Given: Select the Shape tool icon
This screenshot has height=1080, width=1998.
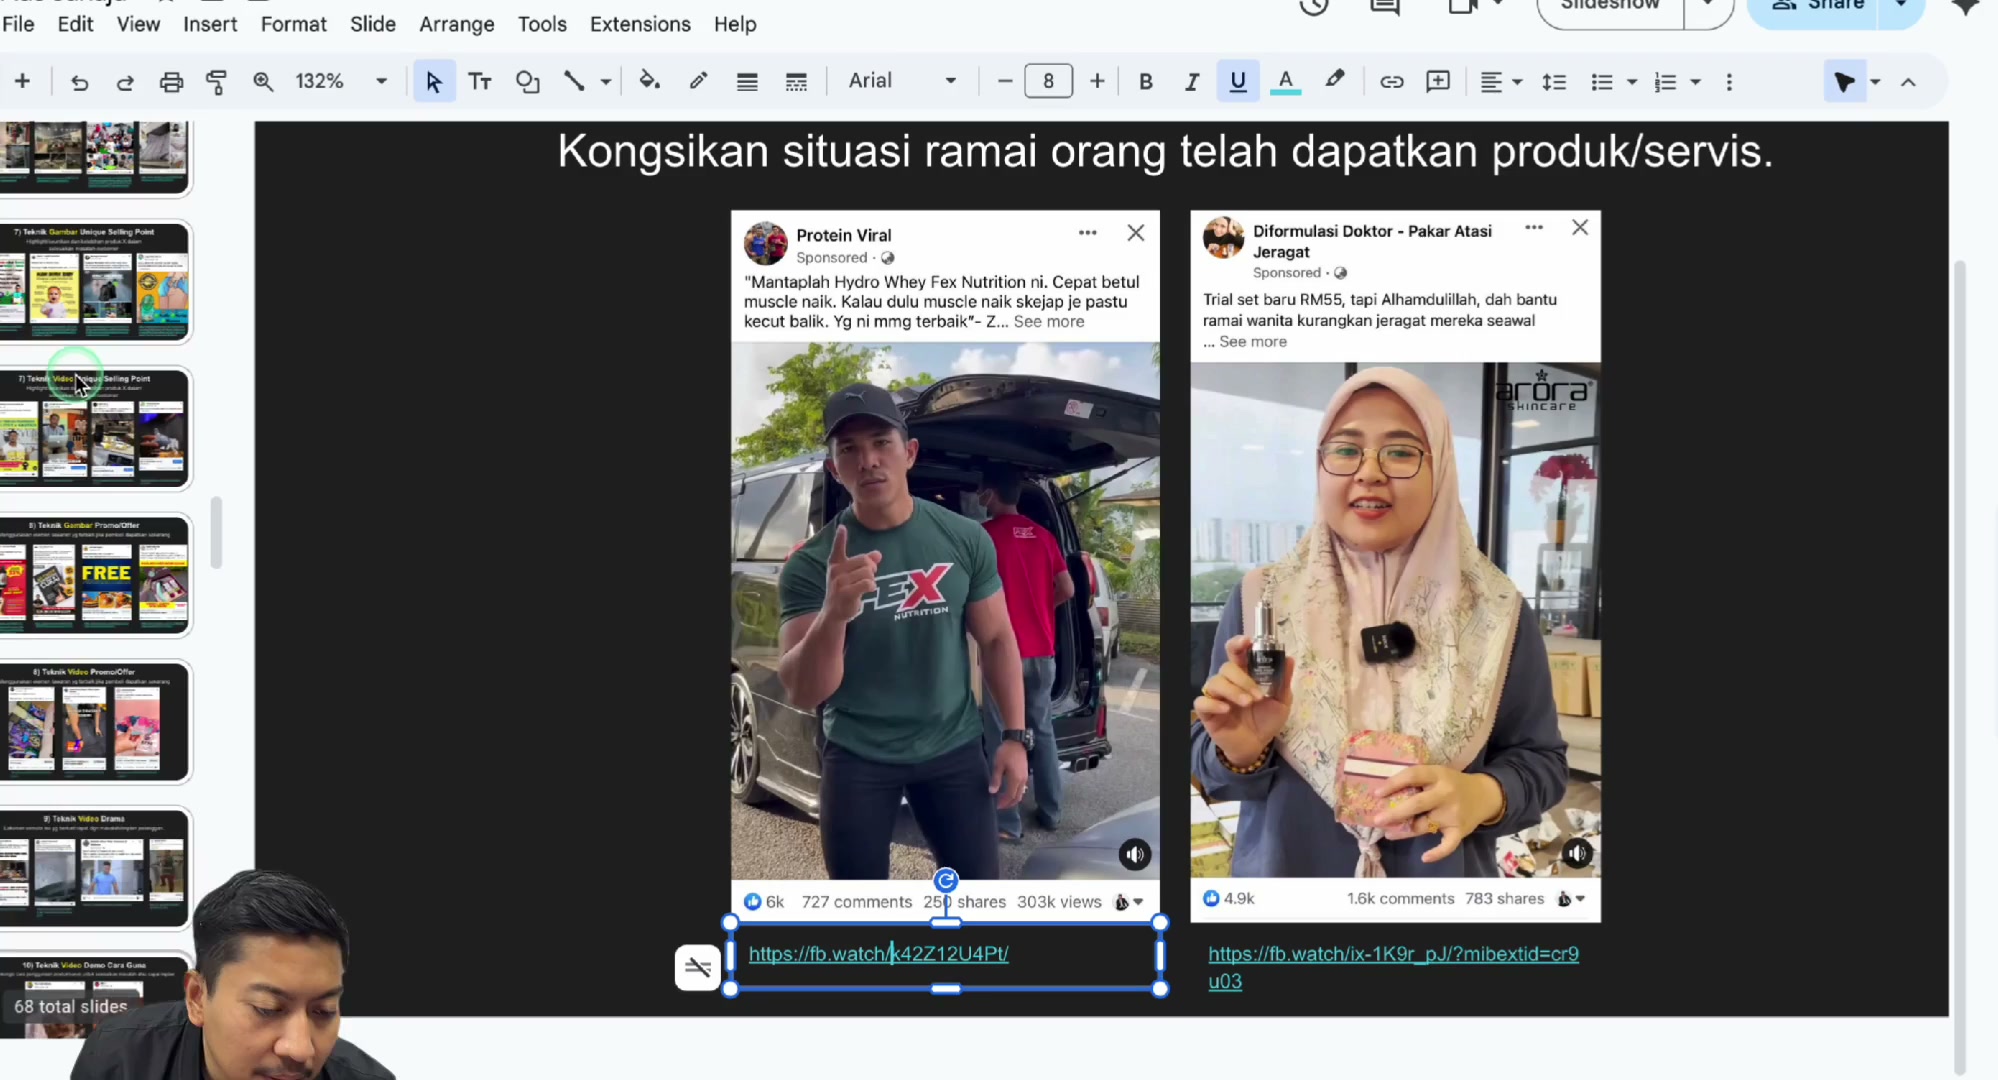Looking at the screenshot, I should [527, 82].
